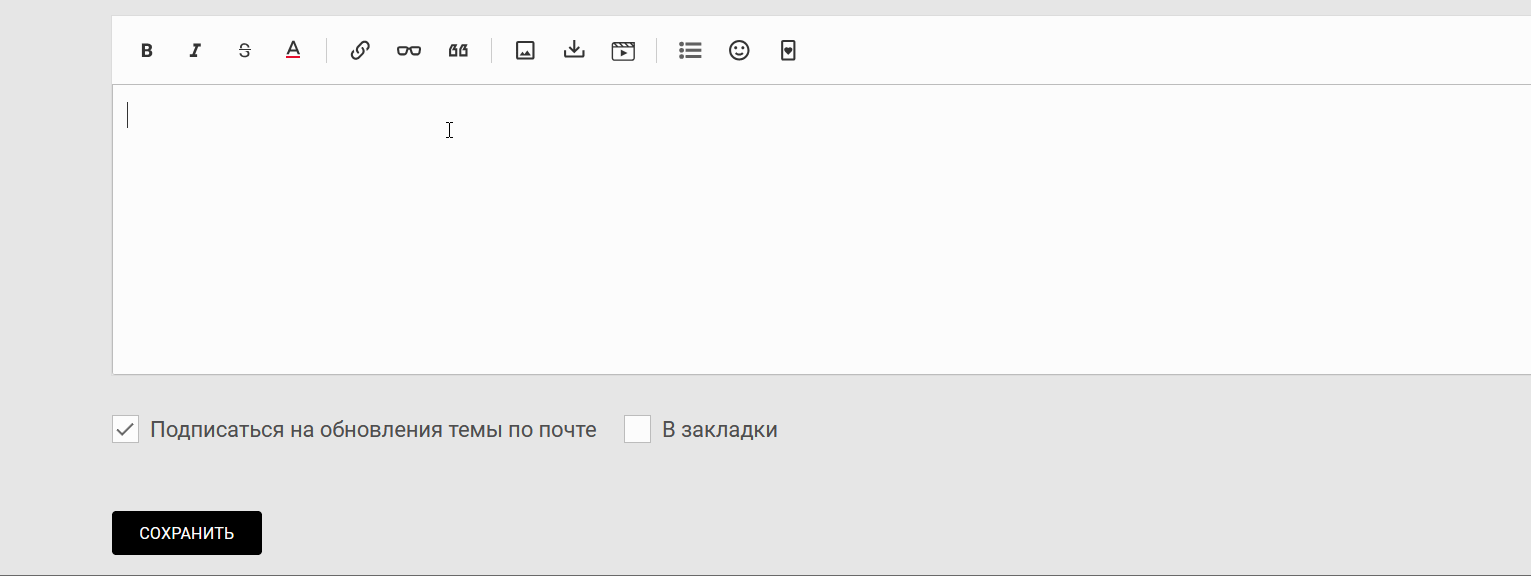Insert a bulleted list
1531x576 pixels.
point(690,50)
